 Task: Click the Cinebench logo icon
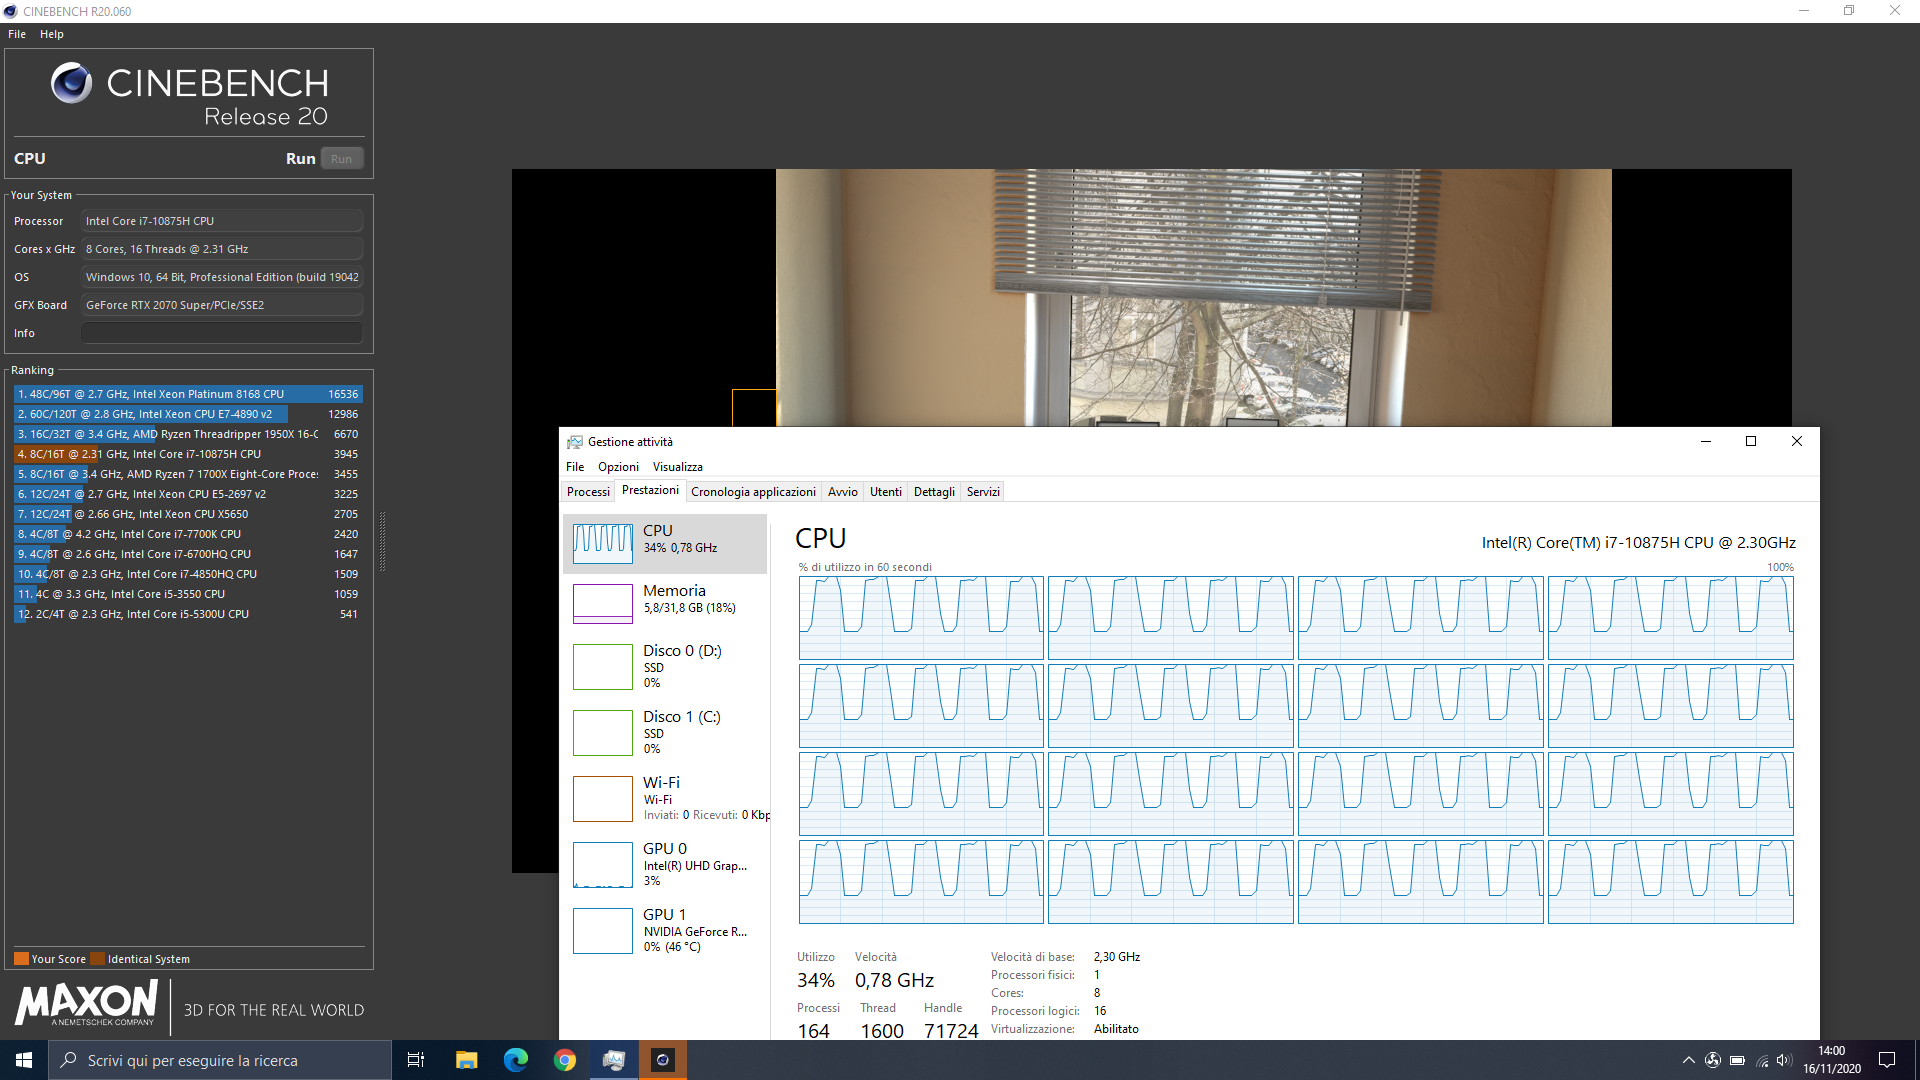[x=71, y=83]
